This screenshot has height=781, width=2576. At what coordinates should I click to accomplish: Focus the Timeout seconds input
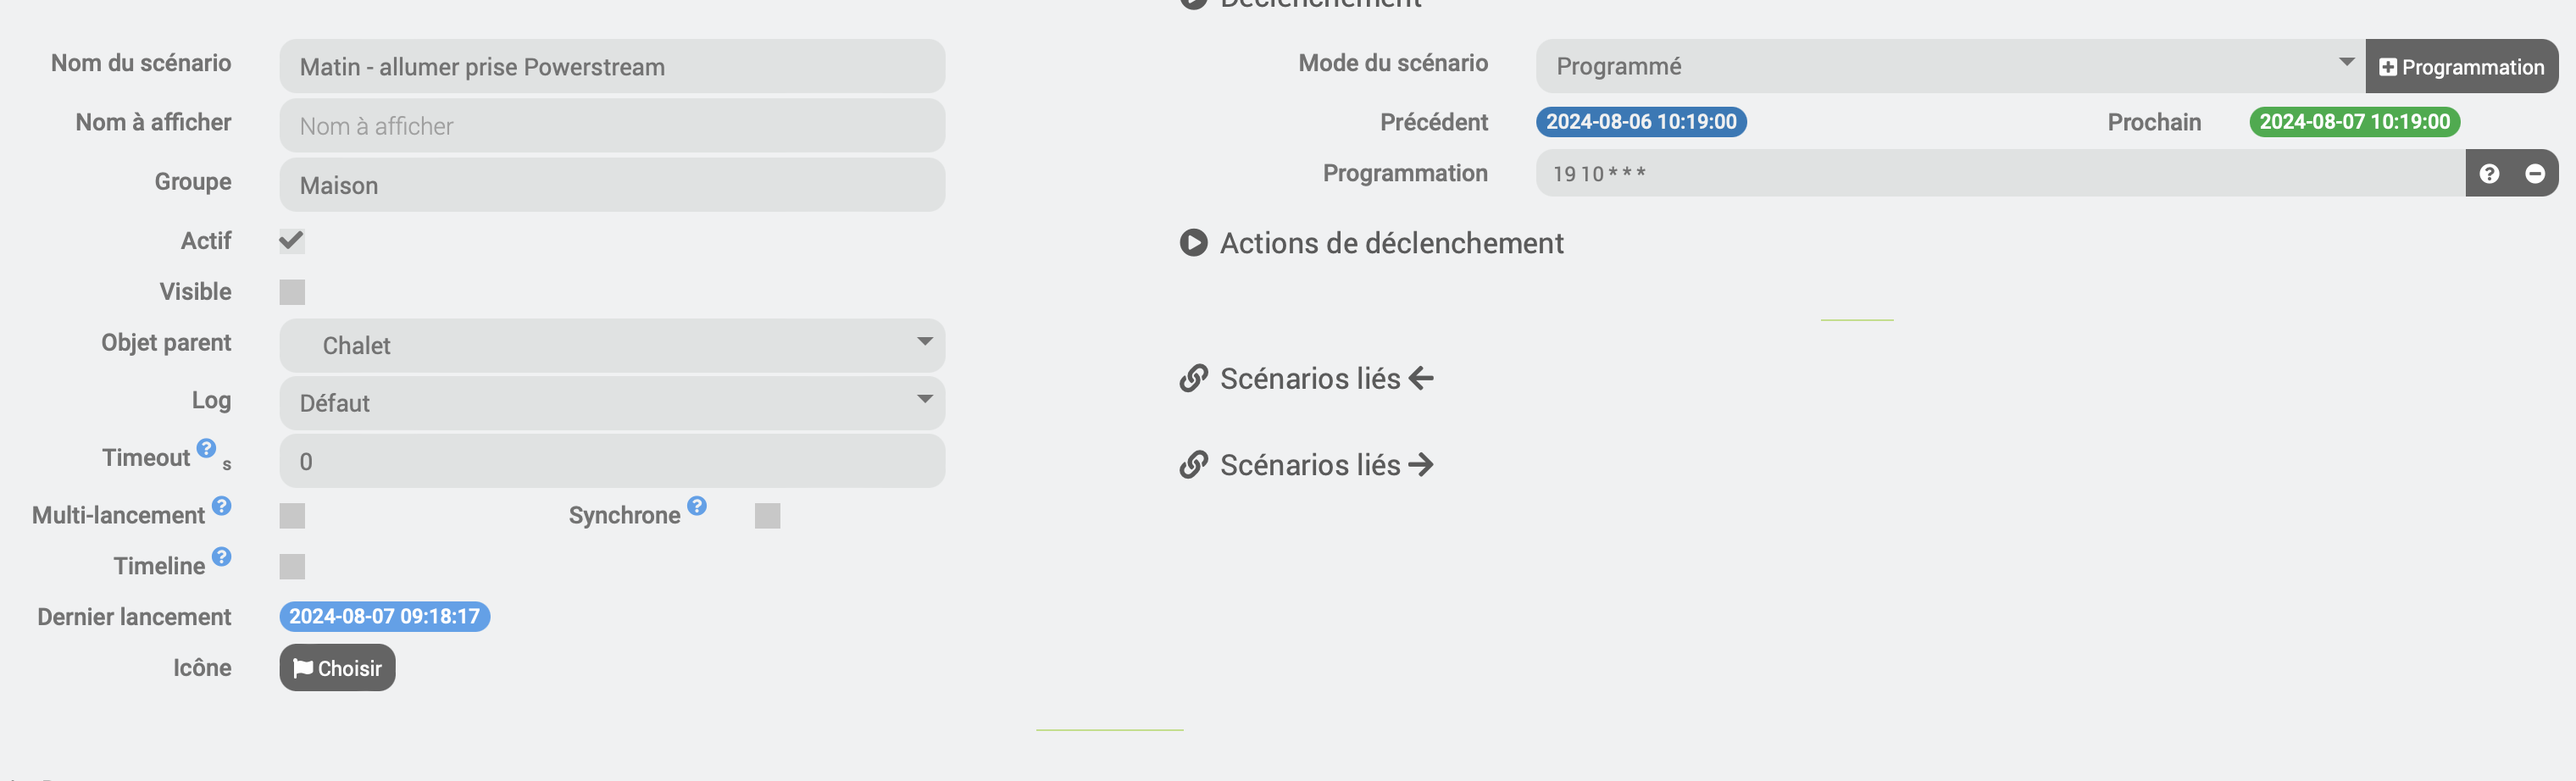[612, 462]
